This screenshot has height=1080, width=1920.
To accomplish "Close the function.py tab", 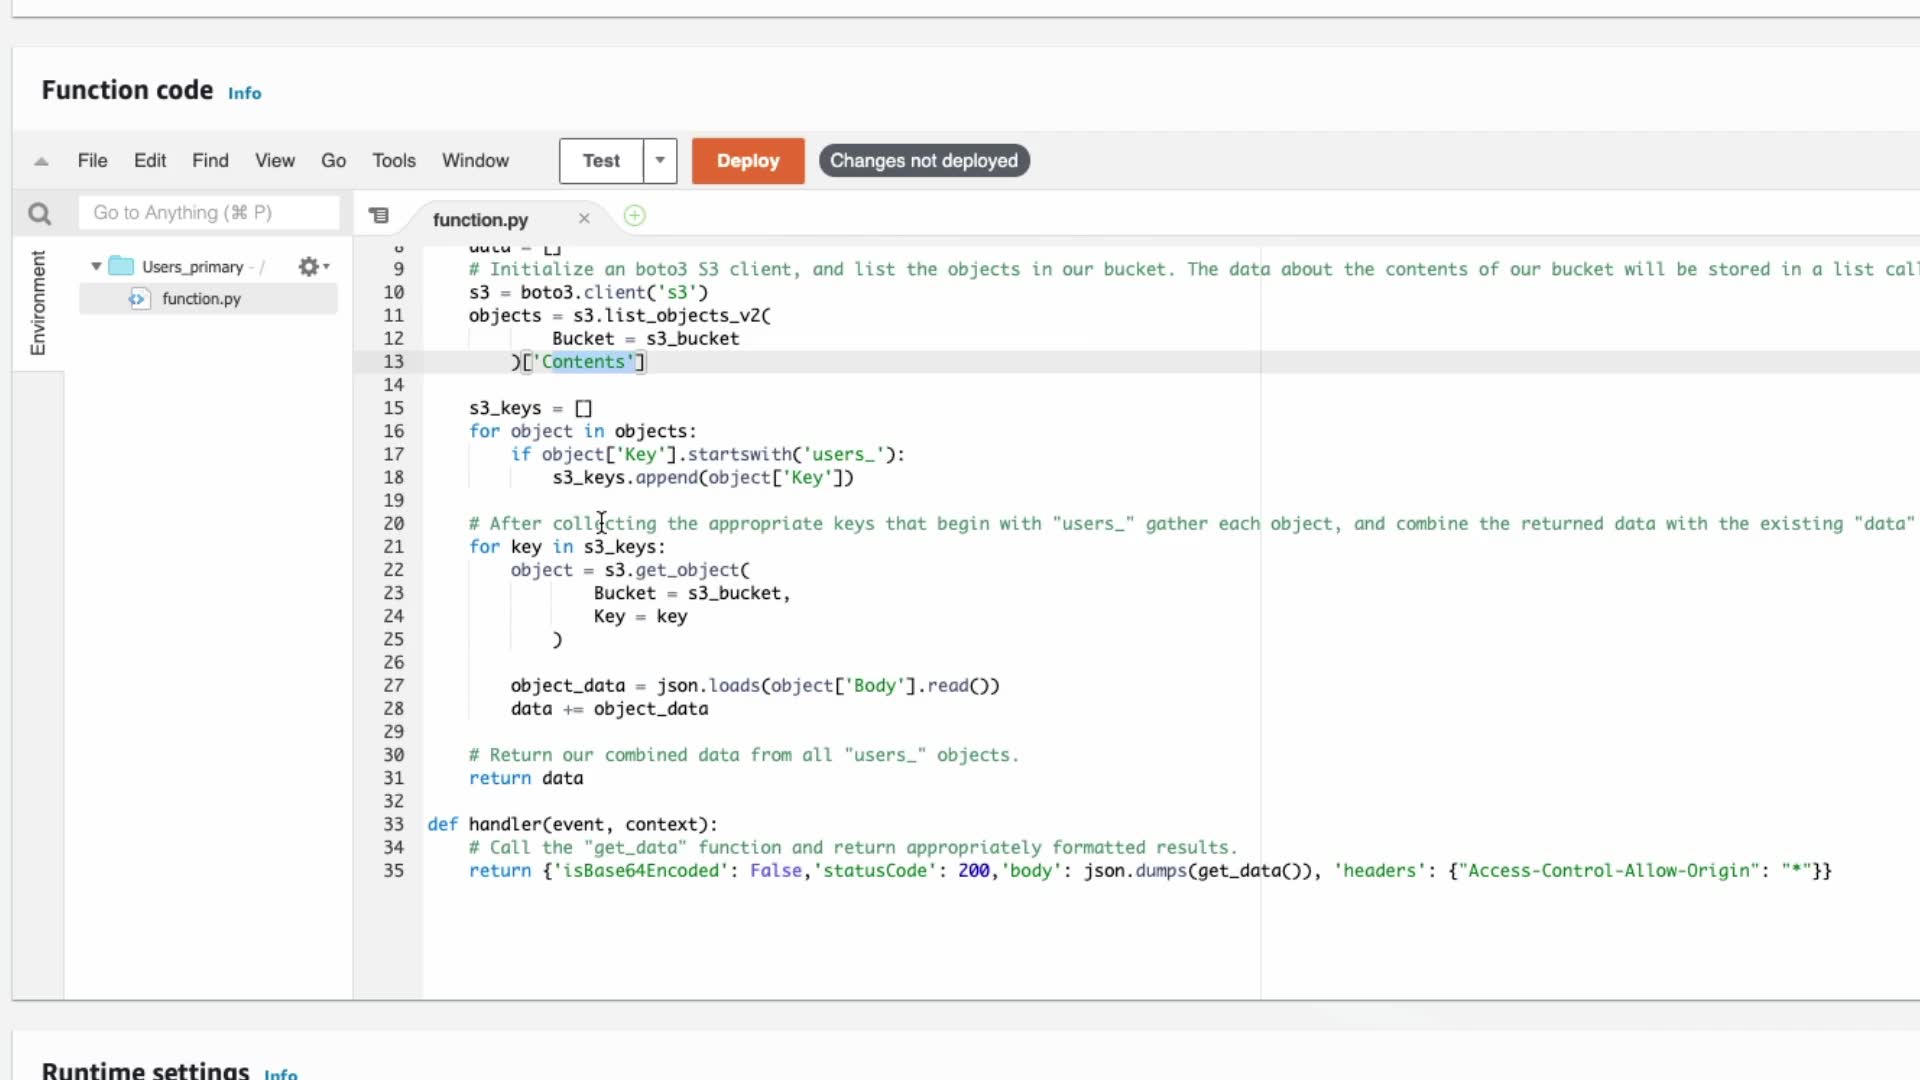I will tap(584, 219).
